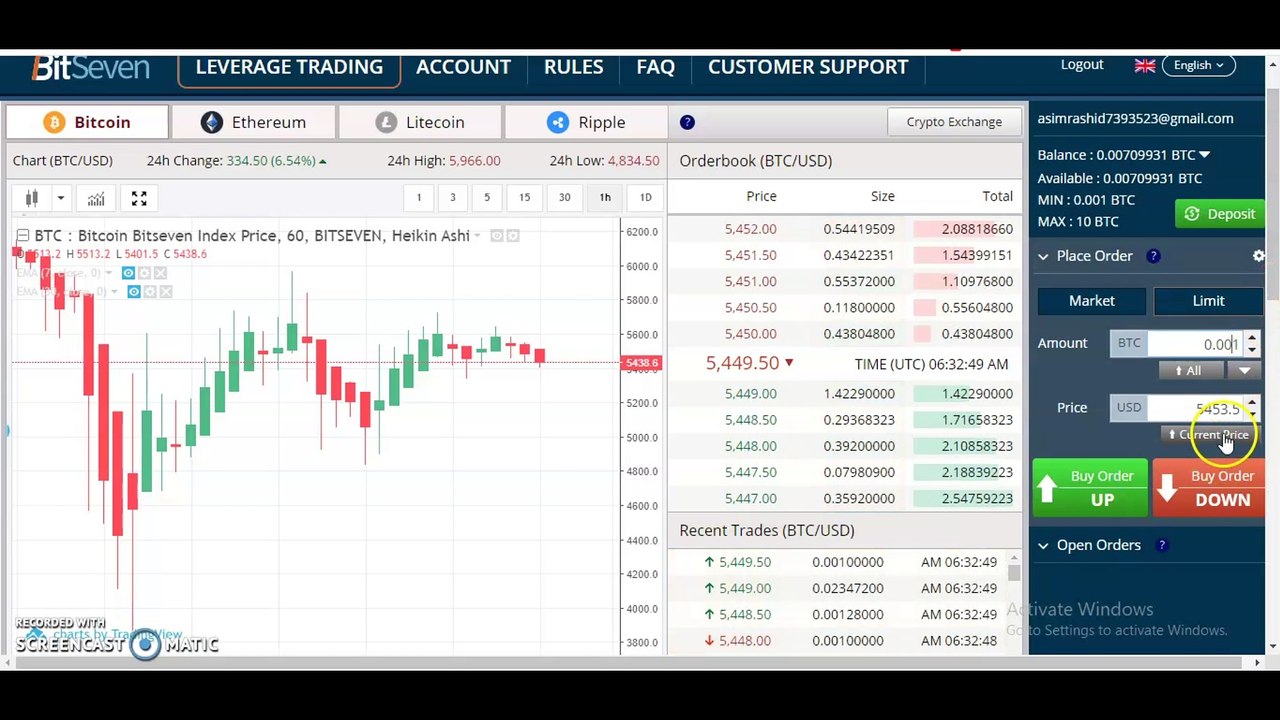1280x720 pixels.
Task: Open the Place Order settings gear
Action: point(1259,256)
